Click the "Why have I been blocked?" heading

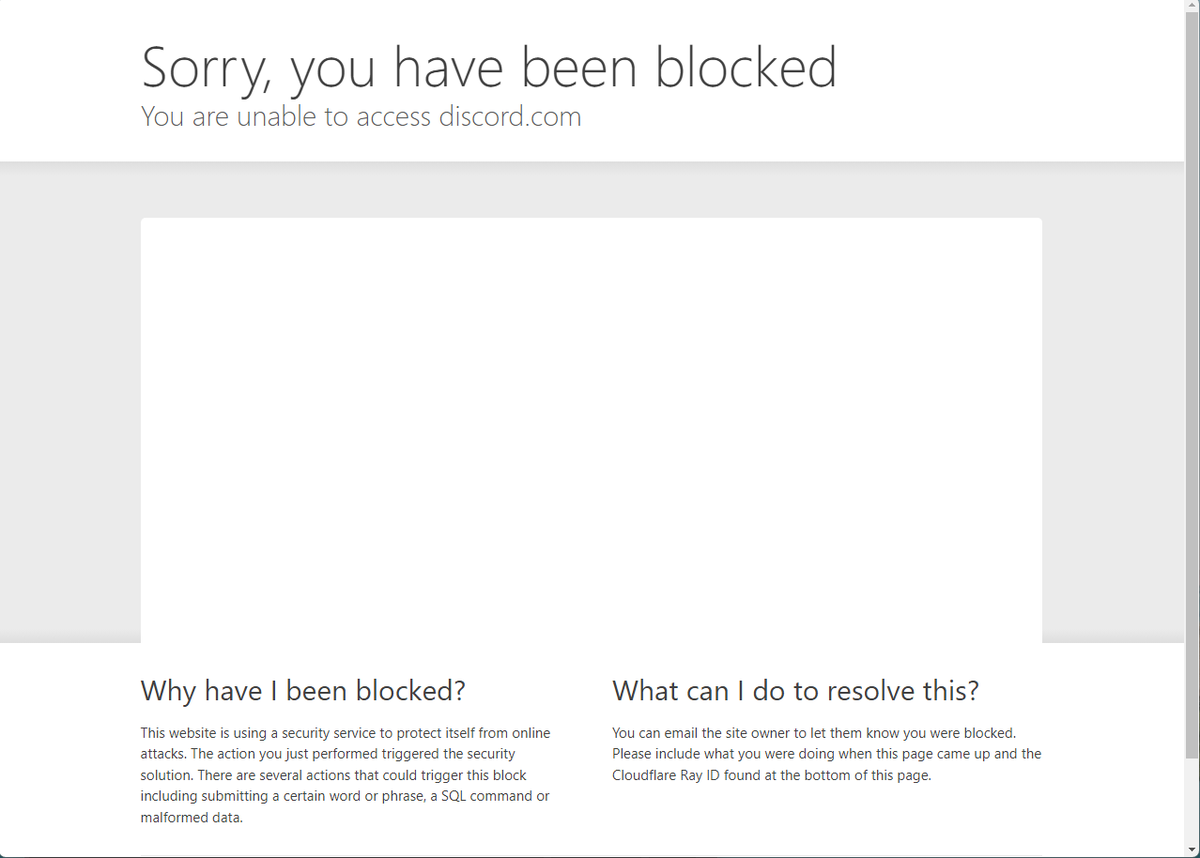(x=303, y=691)
